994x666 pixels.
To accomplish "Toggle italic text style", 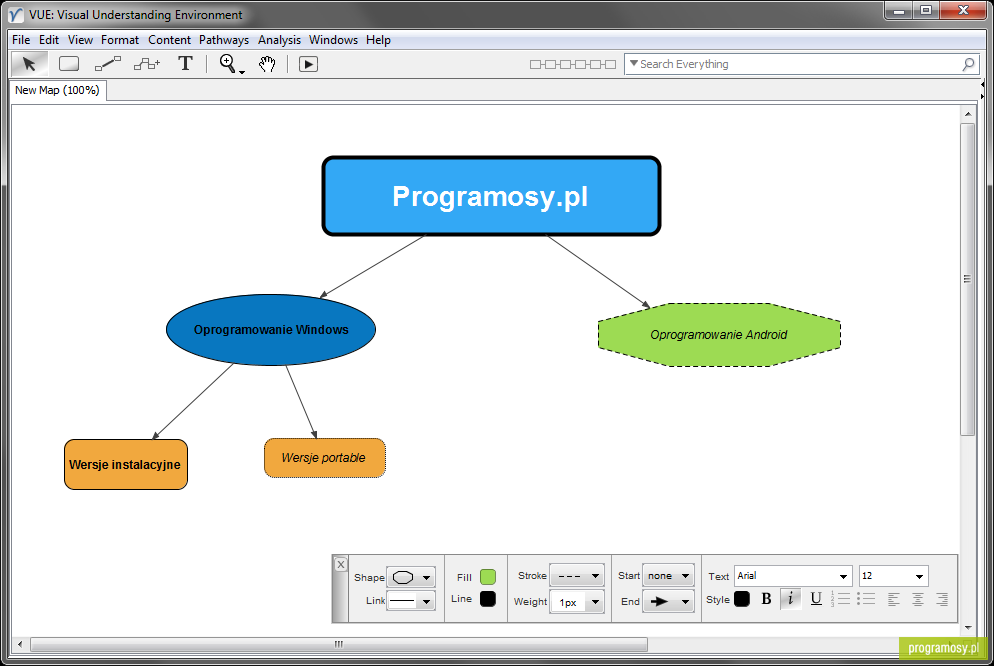I will 790,599.
